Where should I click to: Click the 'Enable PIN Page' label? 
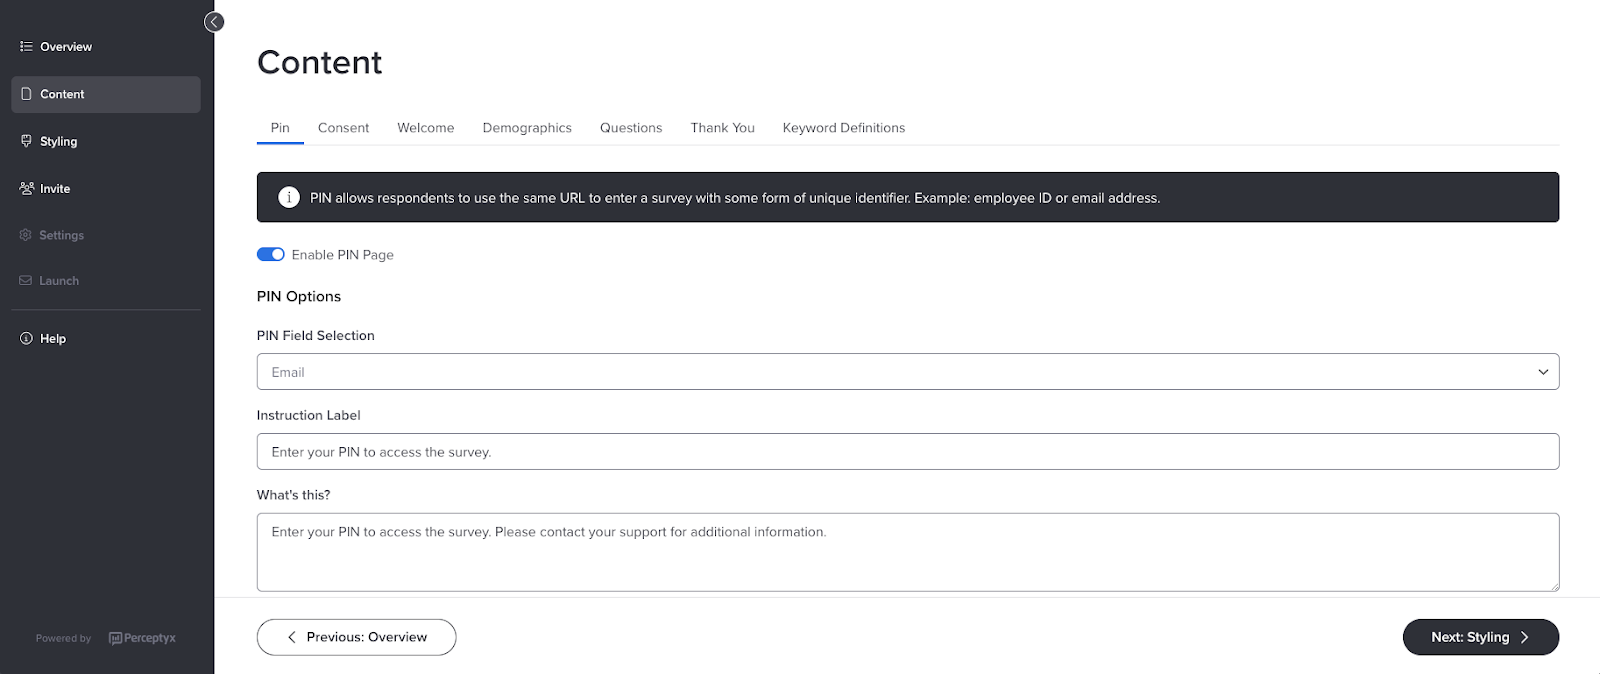(342, 255)
